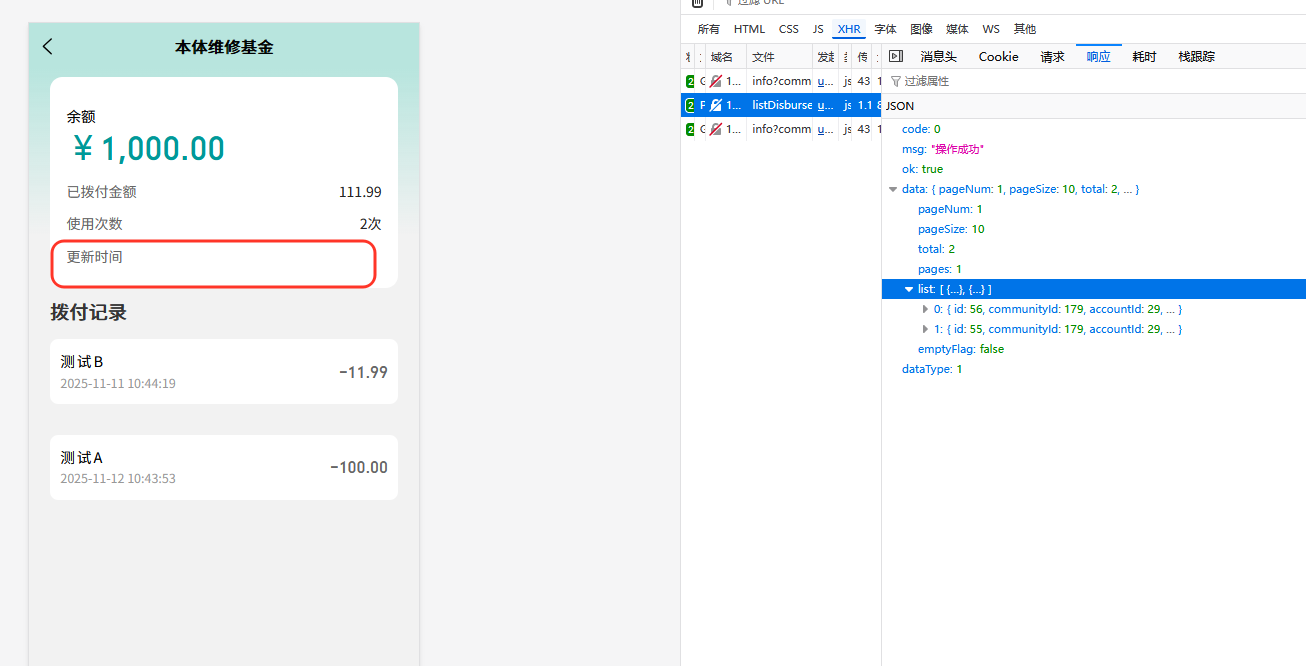The height and width of the screenshot is (666, 1306).
Task: Select the listDisburse request file
Action: pos(781,105)
